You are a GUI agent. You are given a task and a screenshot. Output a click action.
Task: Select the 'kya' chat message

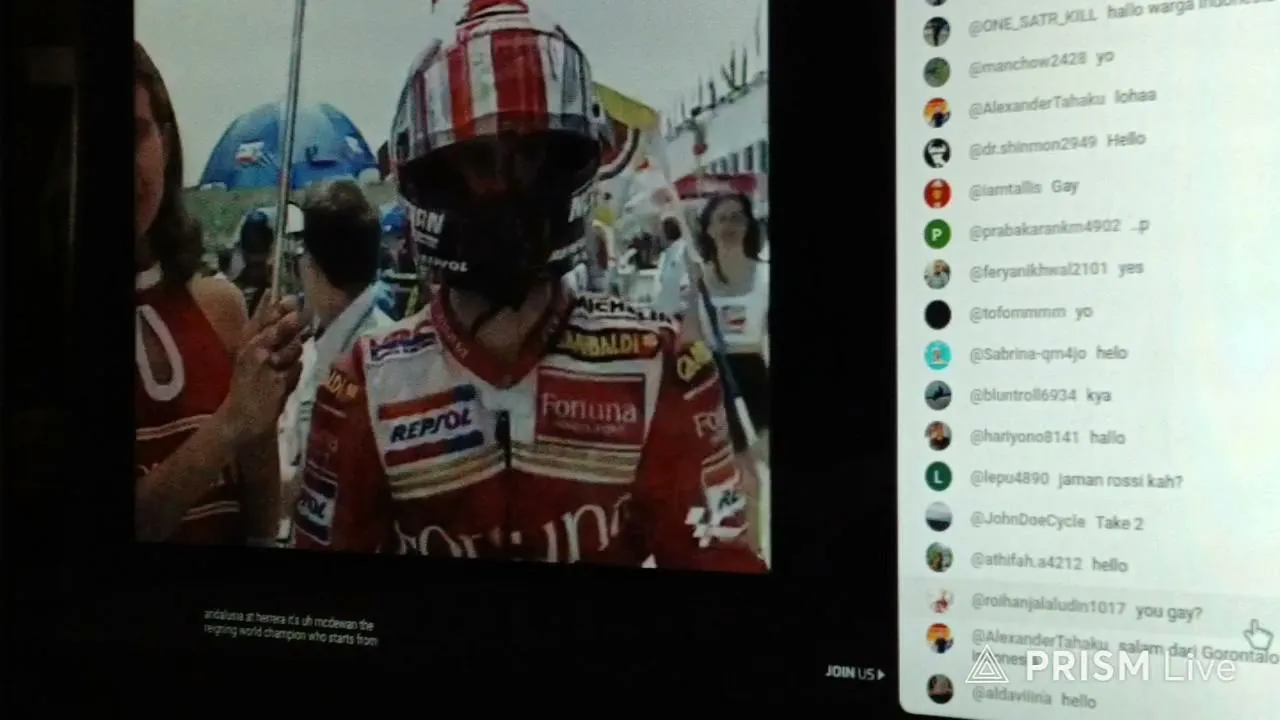click(1098, 395)
